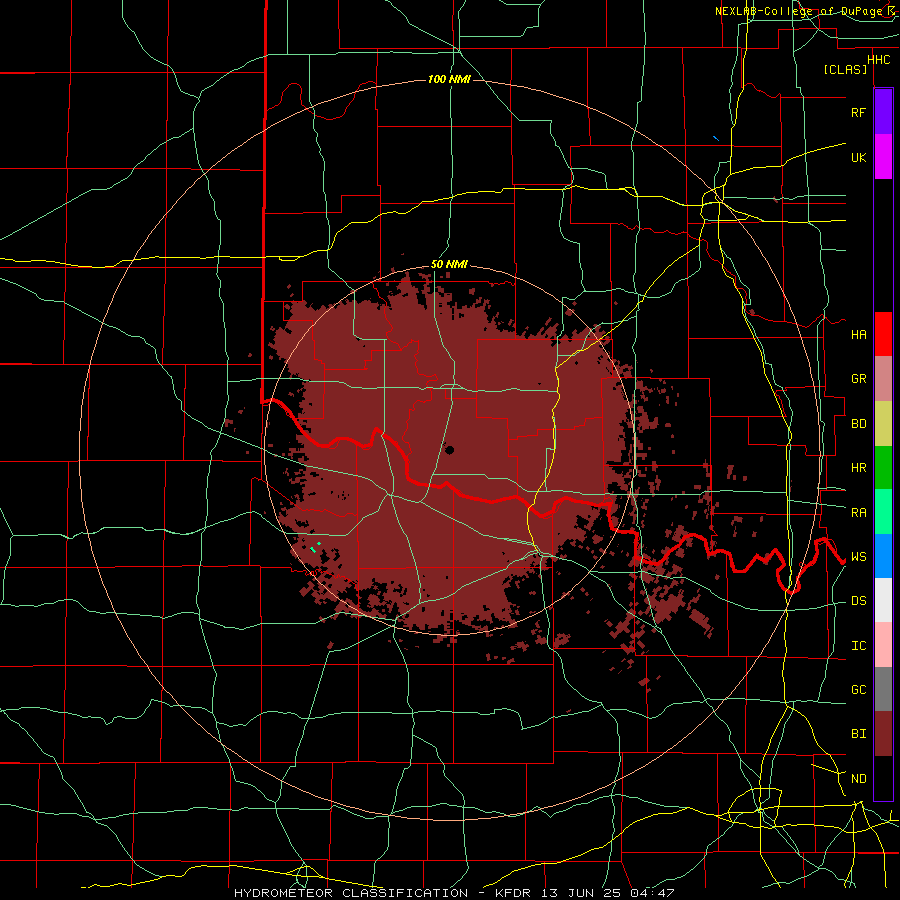This screenshot has height=900, width=900.
Task: Click the RF purple legend swatch
Action: [883, 111]
